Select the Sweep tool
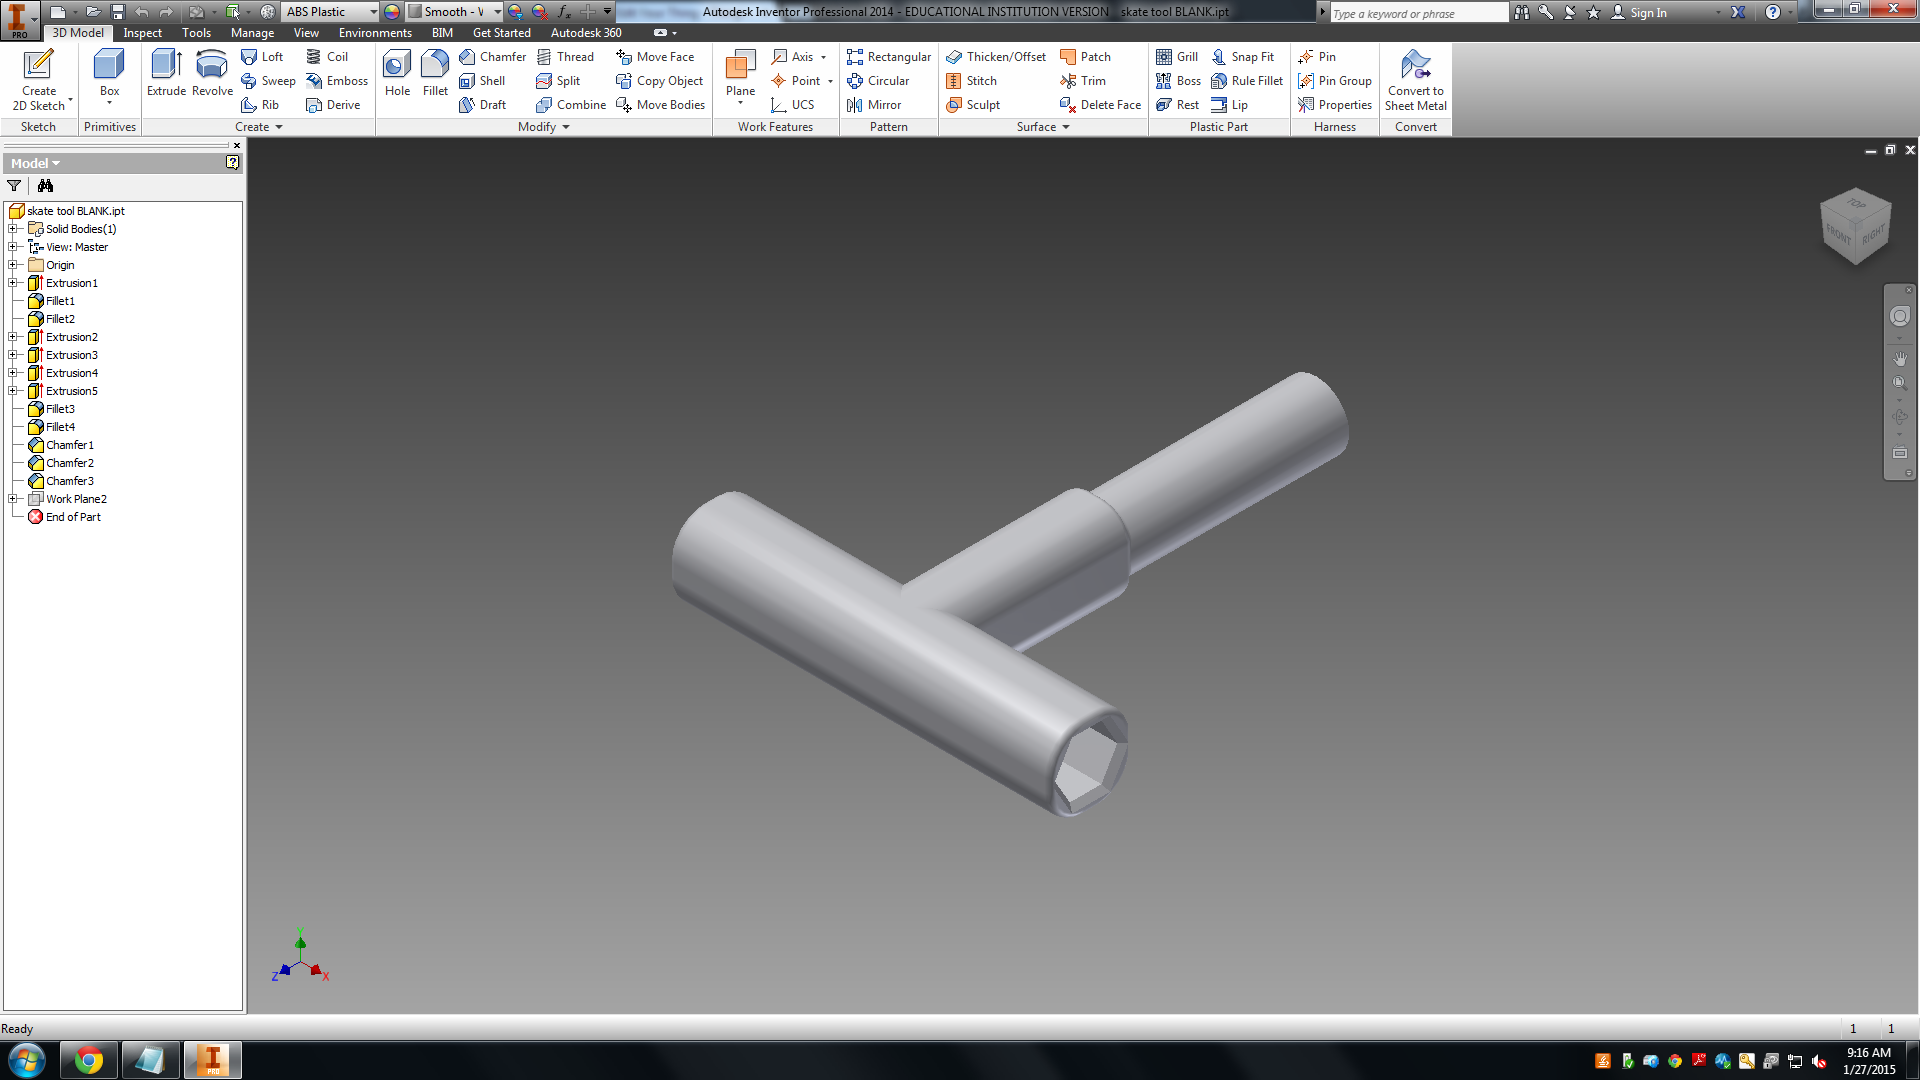Image resolution: width=1920 pixels, height=1080 pixels. coord(268,81)
